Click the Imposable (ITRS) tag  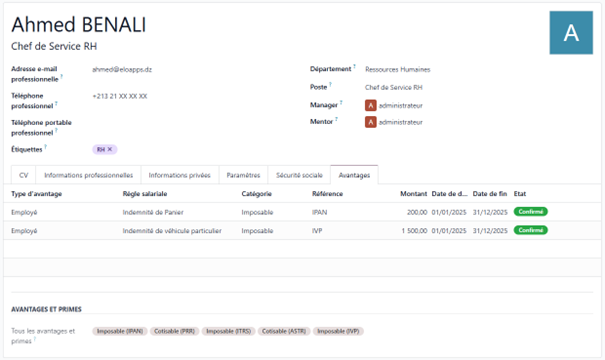point(228,331)
